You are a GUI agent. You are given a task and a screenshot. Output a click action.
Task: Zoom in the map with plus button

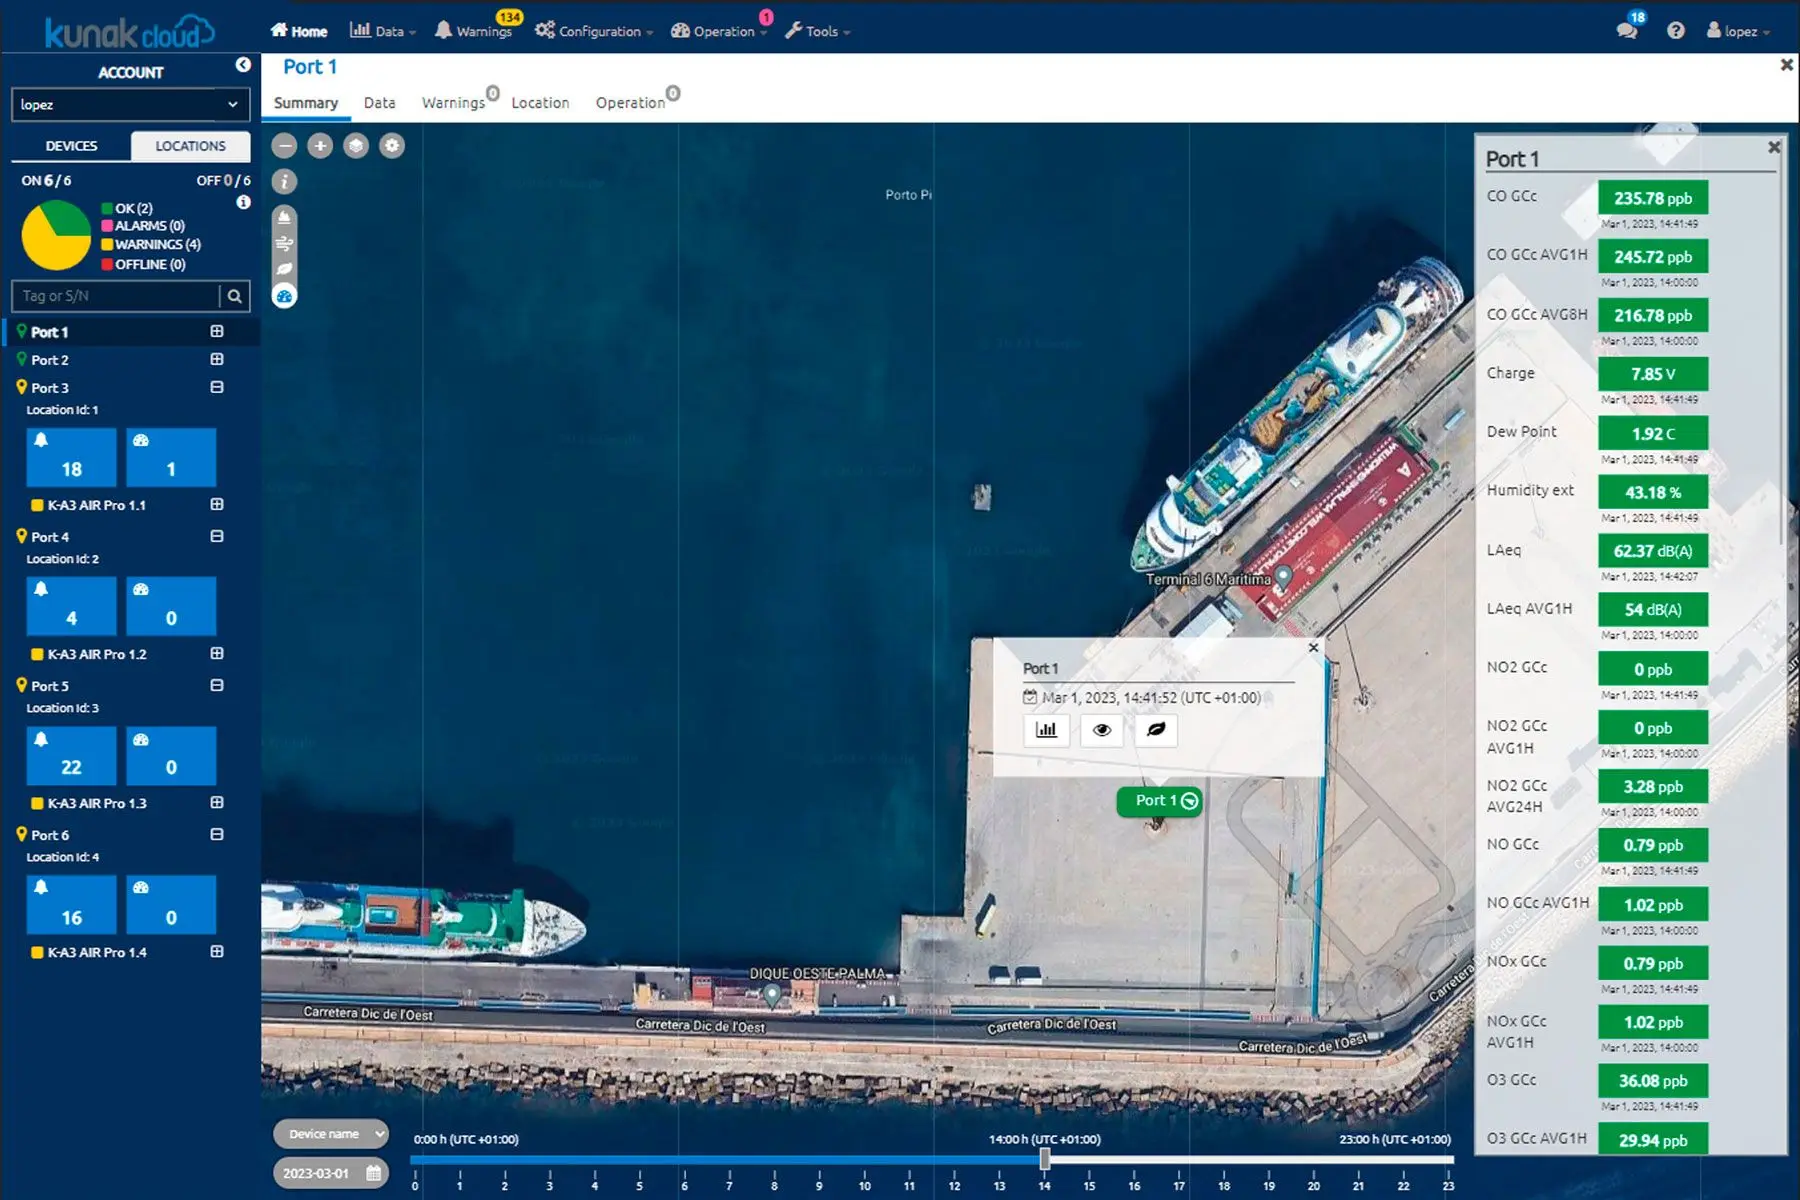(320, 146)
